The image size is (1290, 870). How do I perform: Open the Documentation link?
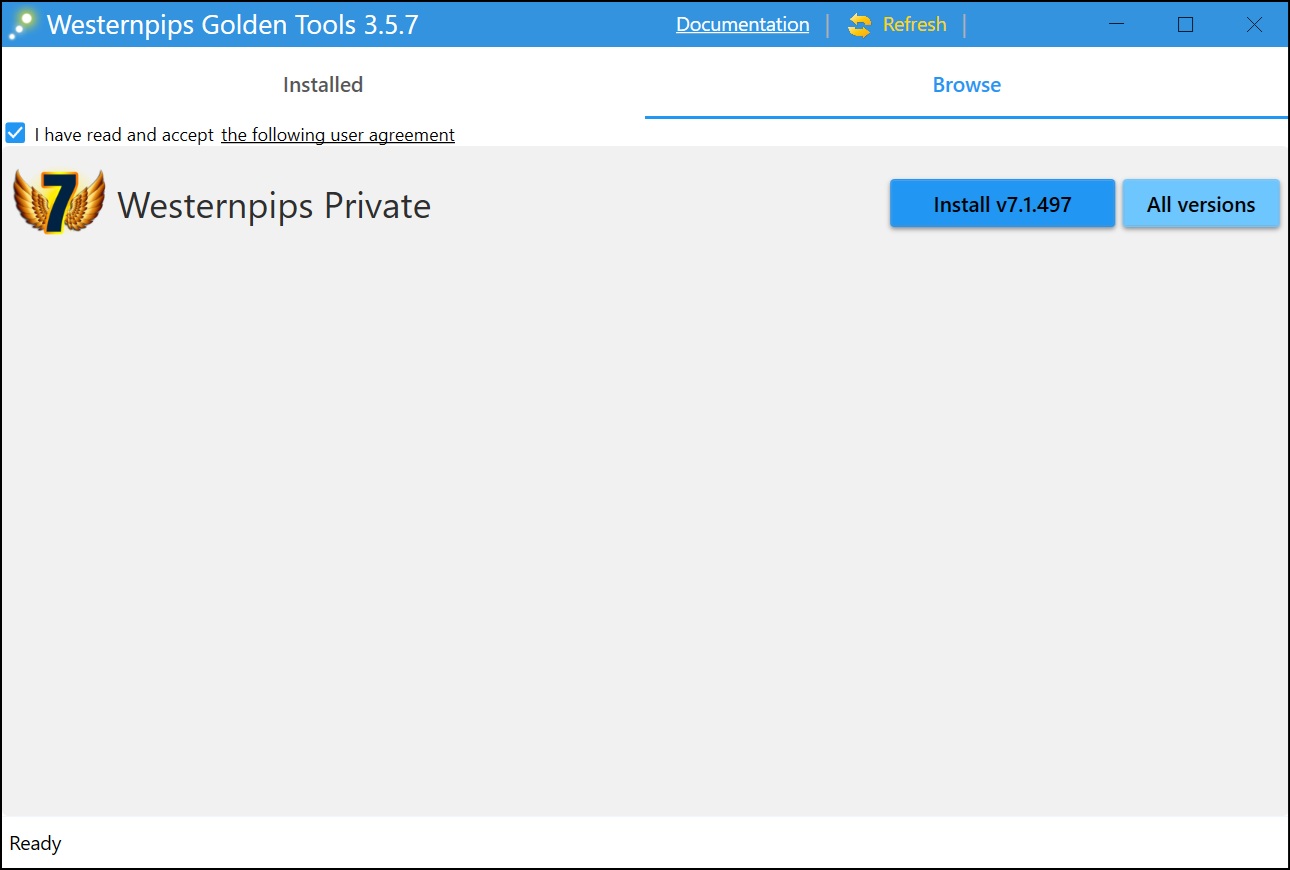(742, 25)
